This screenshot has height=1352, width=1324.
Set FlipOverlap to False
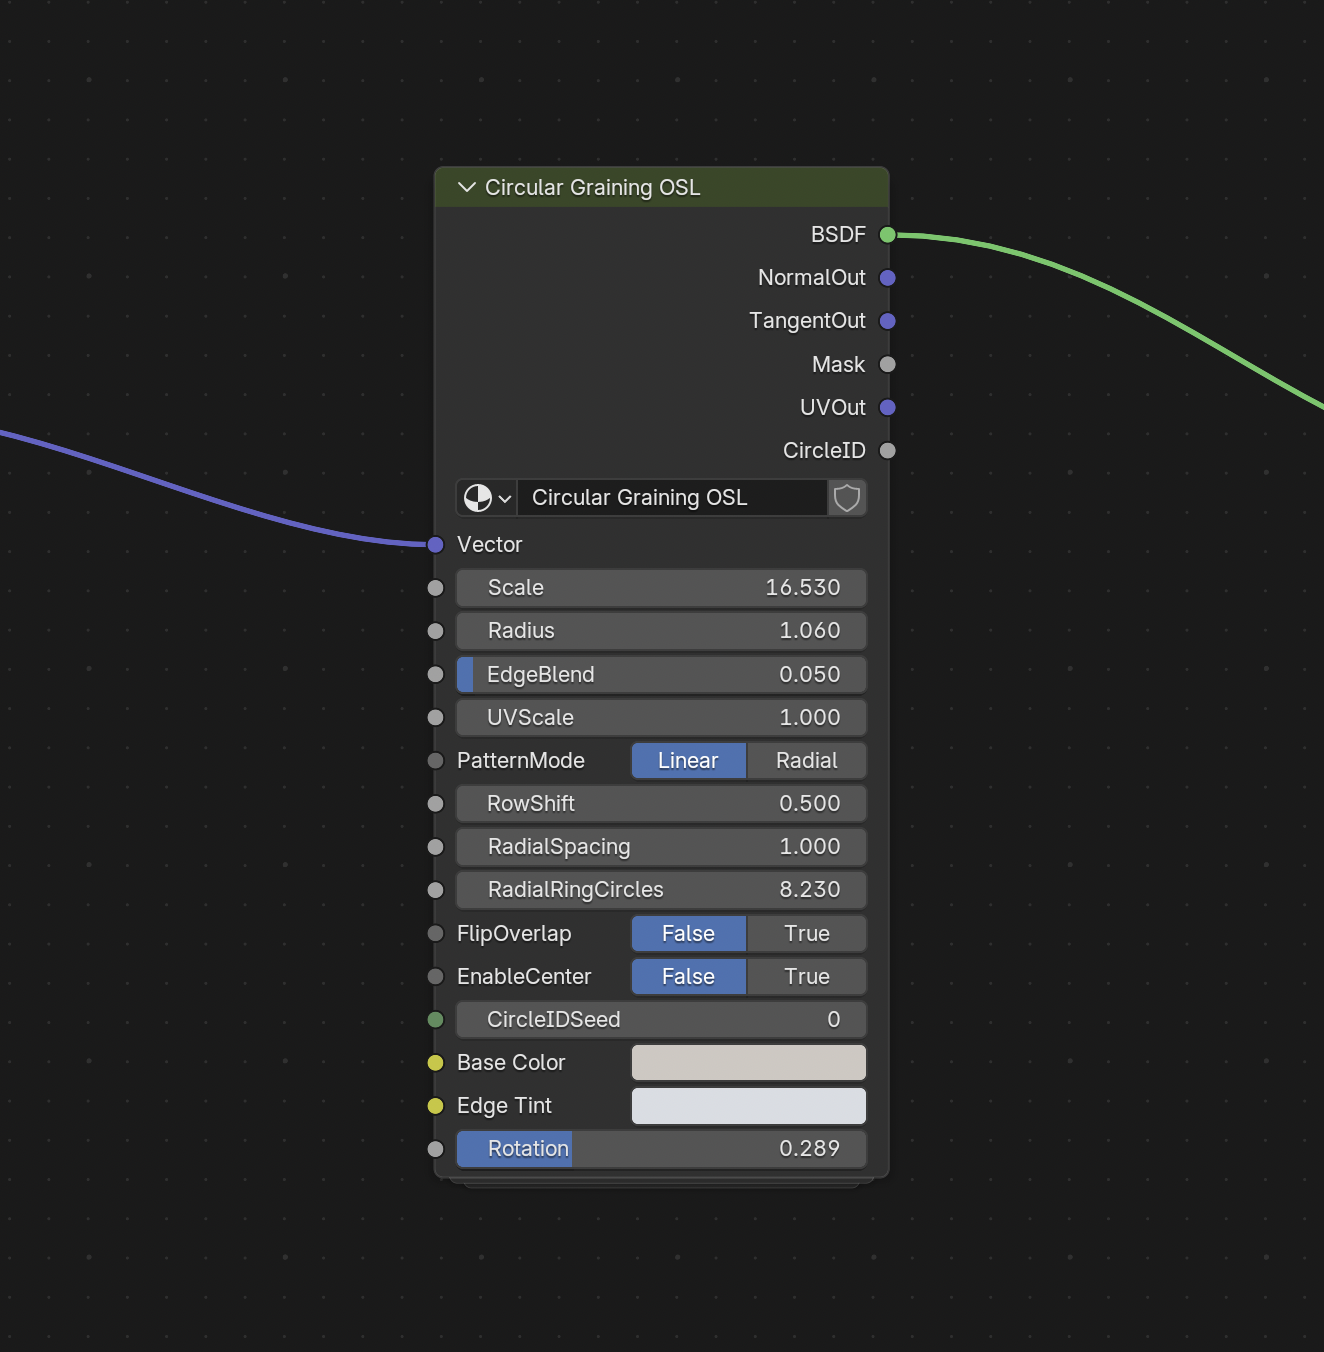(x=689, y=933)
